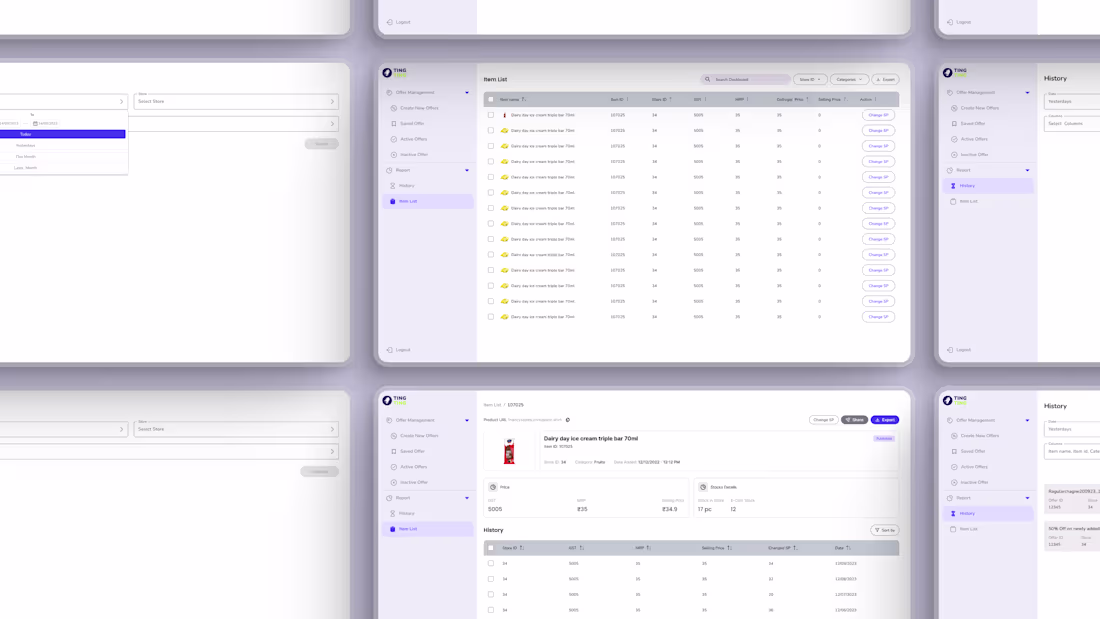
Task: Click the ₹34.9 selling price value
Action: pos(670,510)
